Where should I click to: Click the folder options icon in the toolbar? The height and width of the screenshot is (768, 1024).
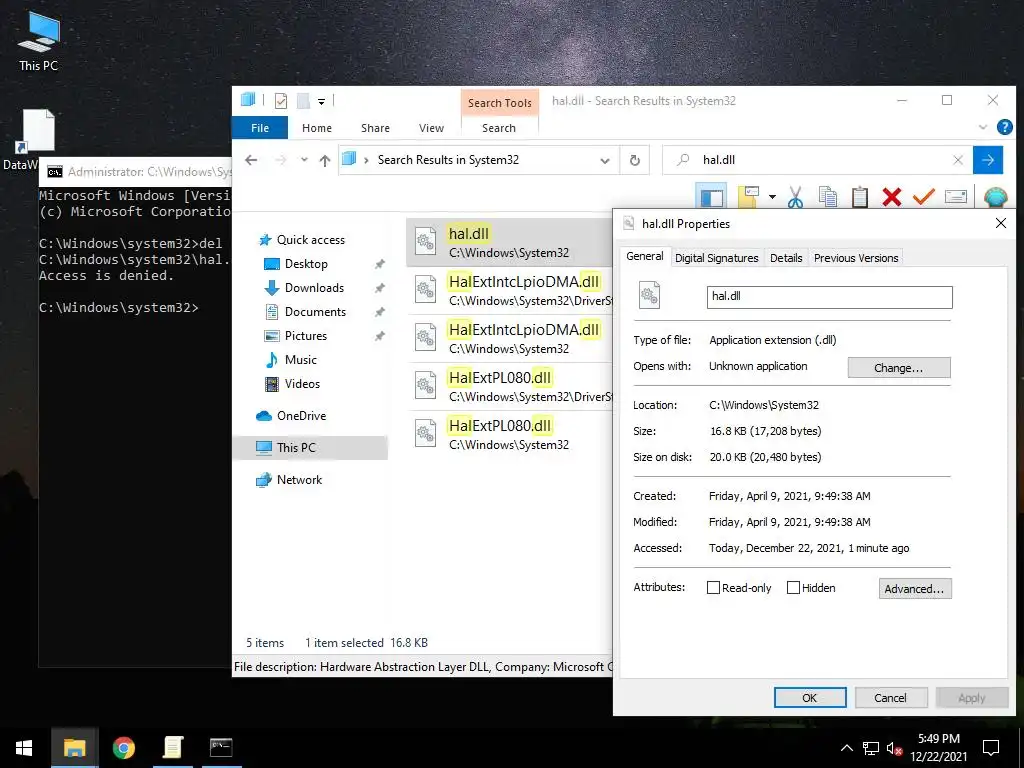click(x=748, y=197)
